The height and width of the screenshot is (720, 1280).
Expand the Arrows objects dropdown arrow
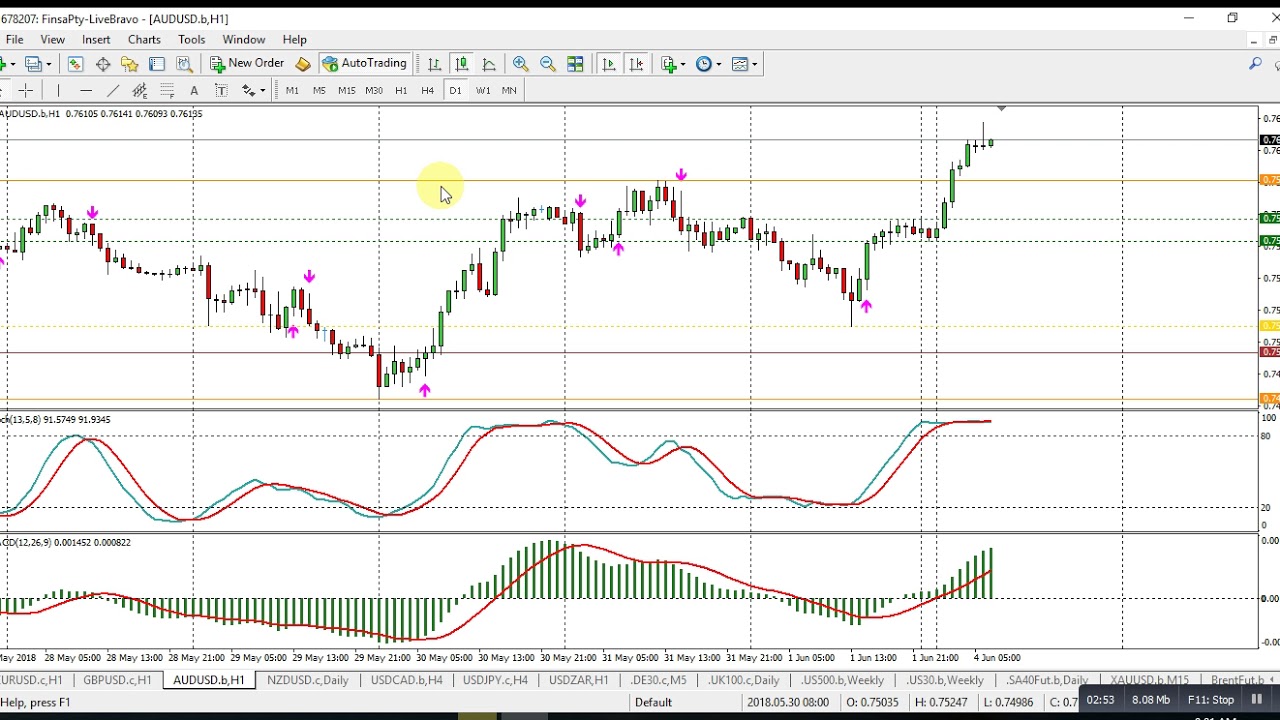click(x=262, y=91)
